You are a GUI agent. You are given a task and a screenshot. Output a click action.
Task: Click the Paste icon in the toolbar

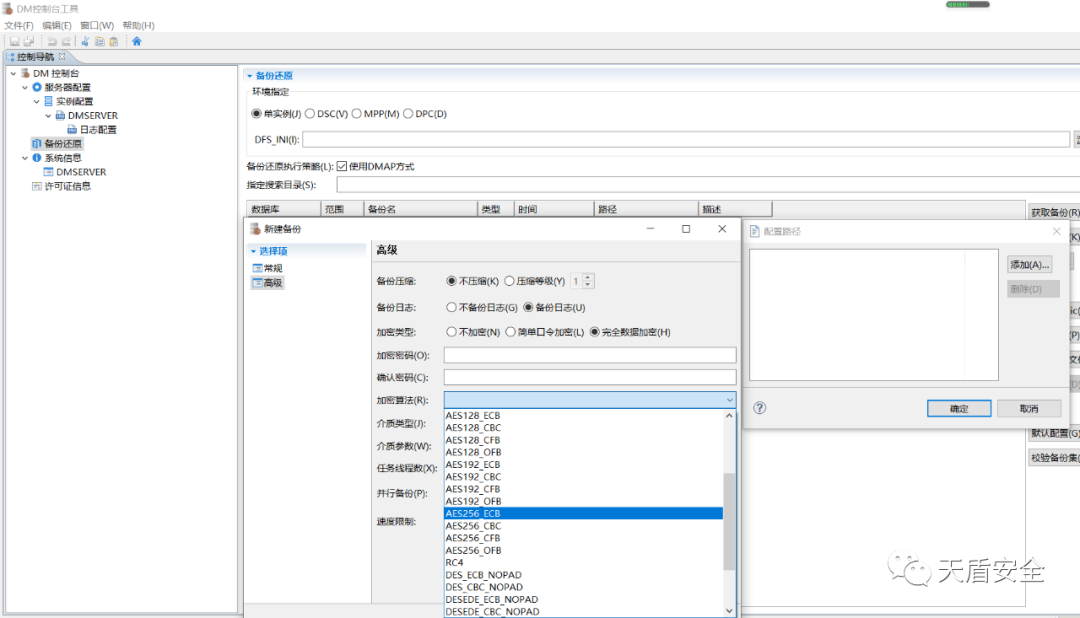click(x=114, y=41)
